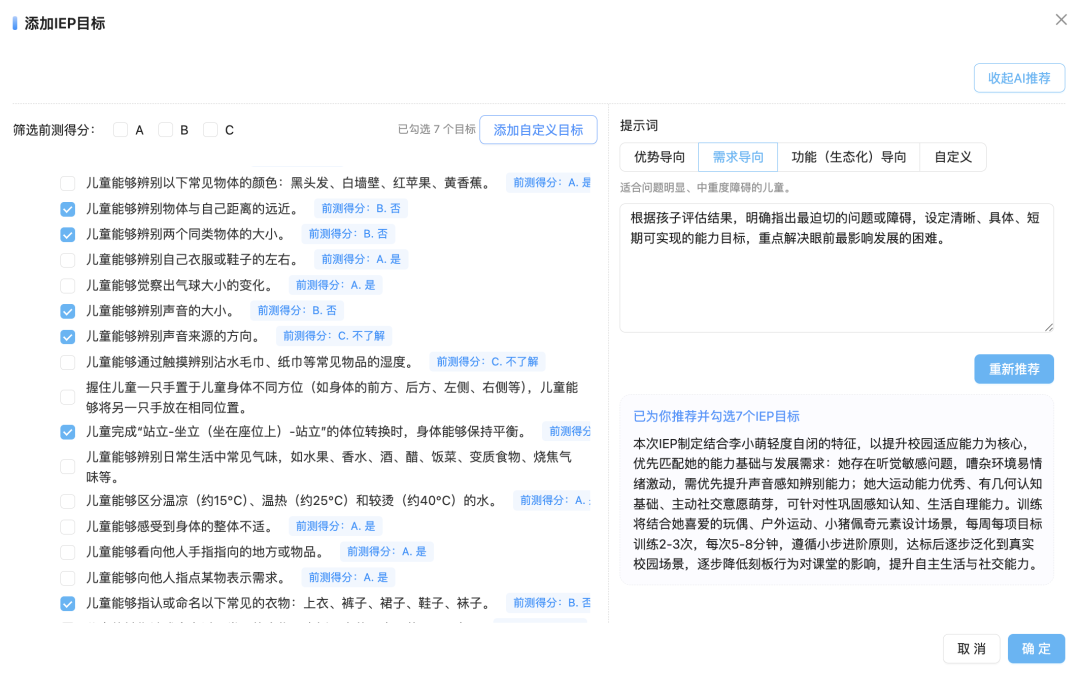This screenshot has width=1080, height=673.
Task: Select 优势导向 prompt tab
Action: point(659,157)
